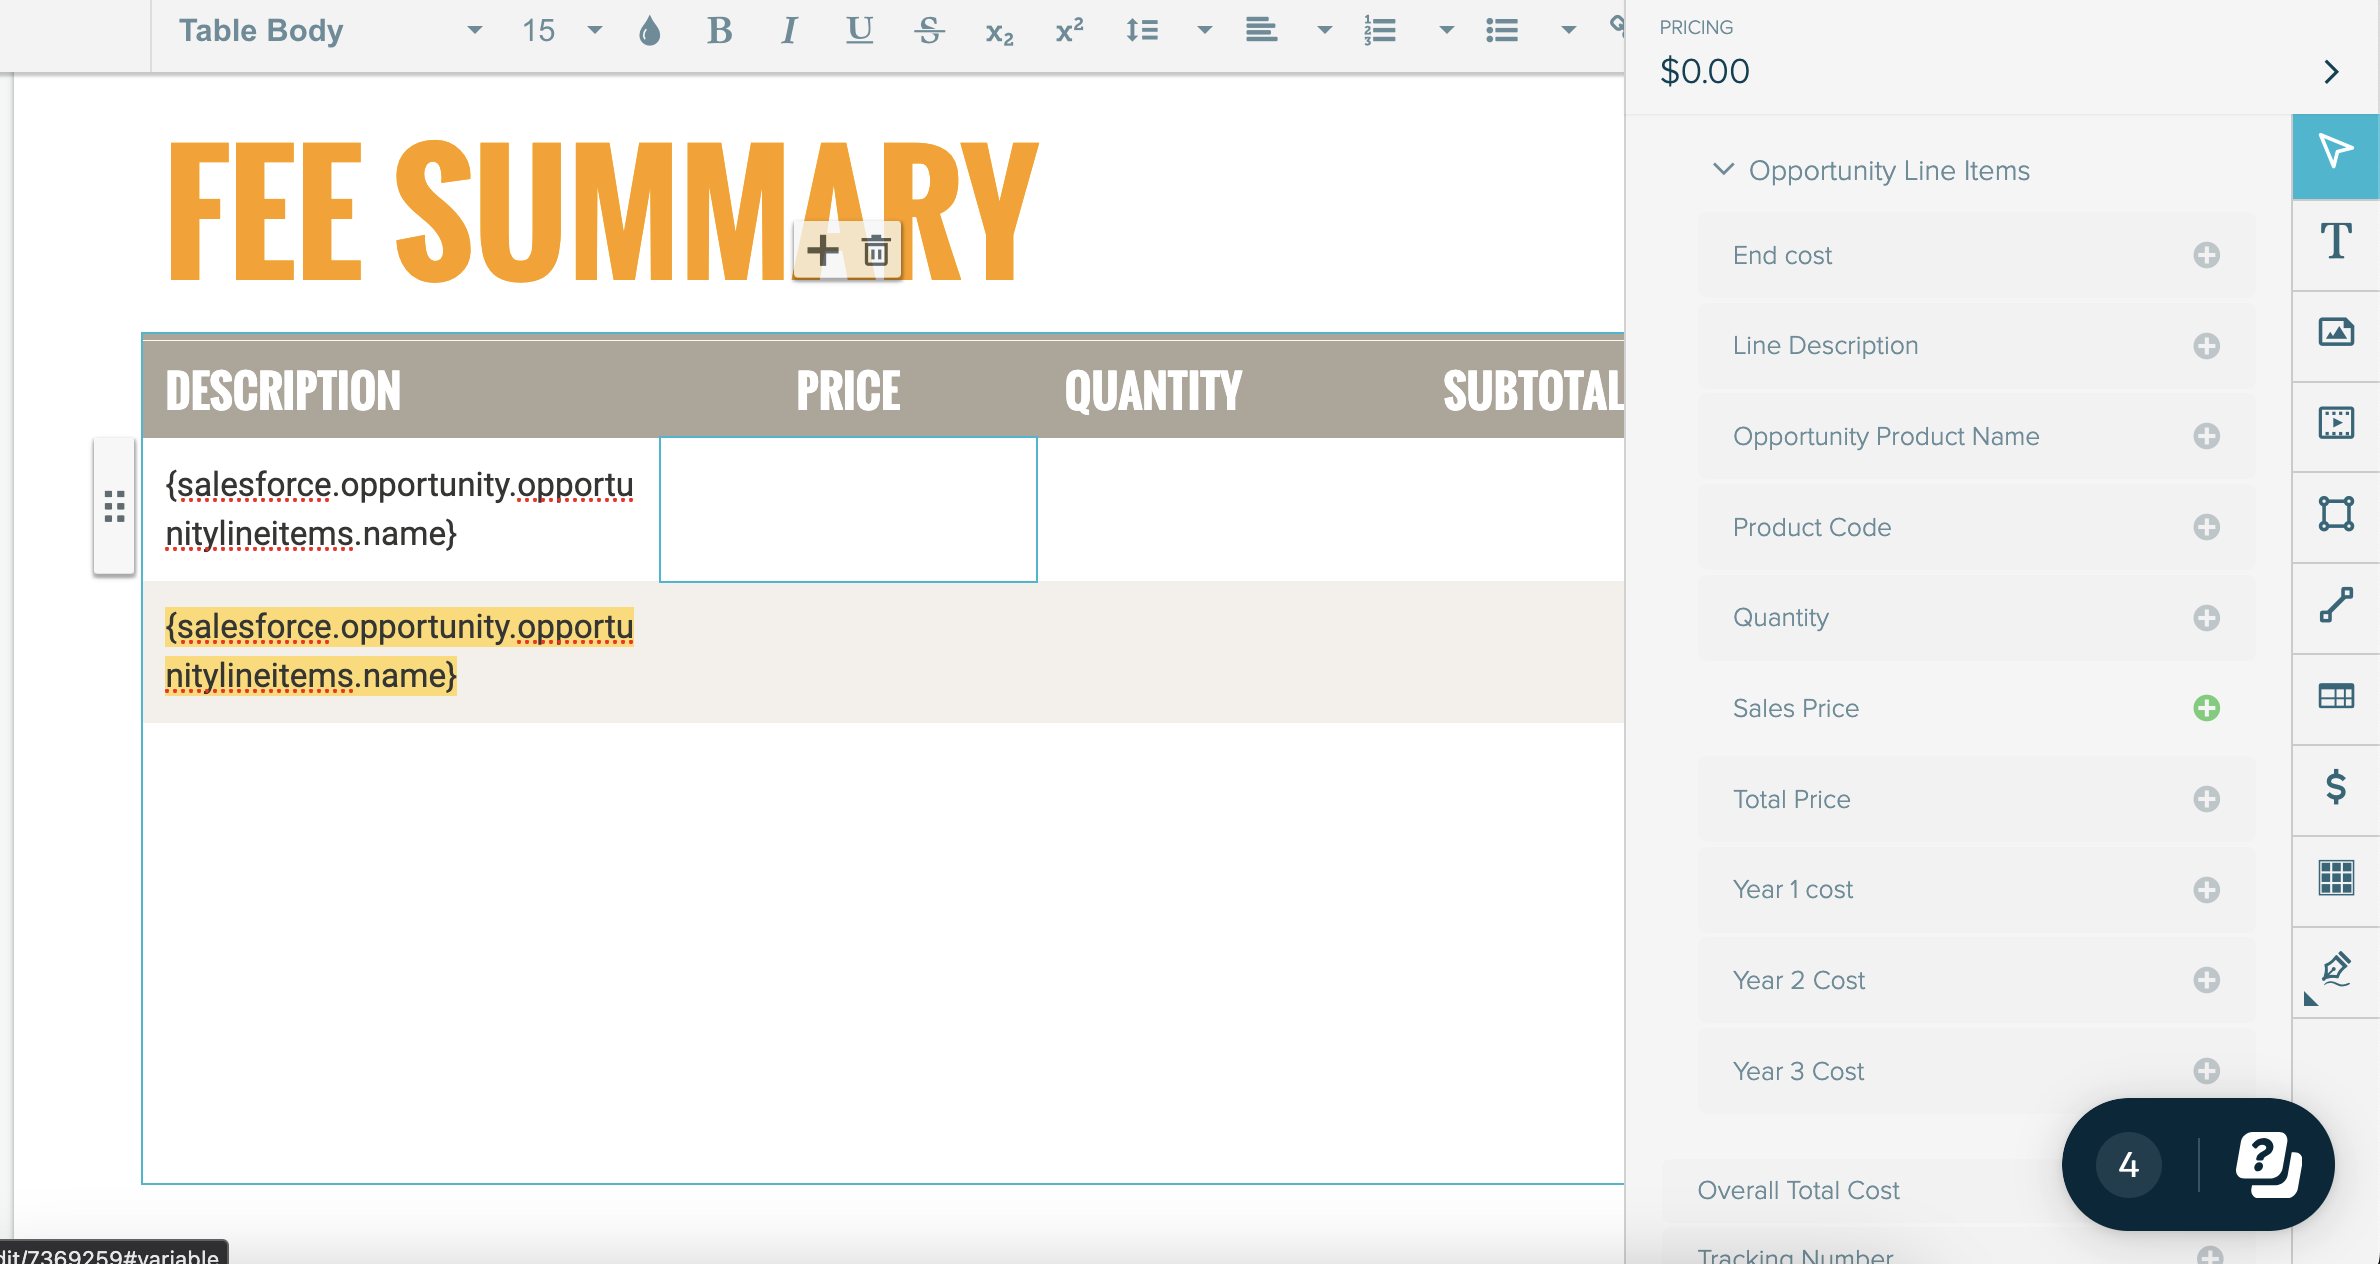The height and width of the screenshot is (1264, 2380).
Task: Select the Shape tool
Action: pyautogui.click(x=2336, y=514)
